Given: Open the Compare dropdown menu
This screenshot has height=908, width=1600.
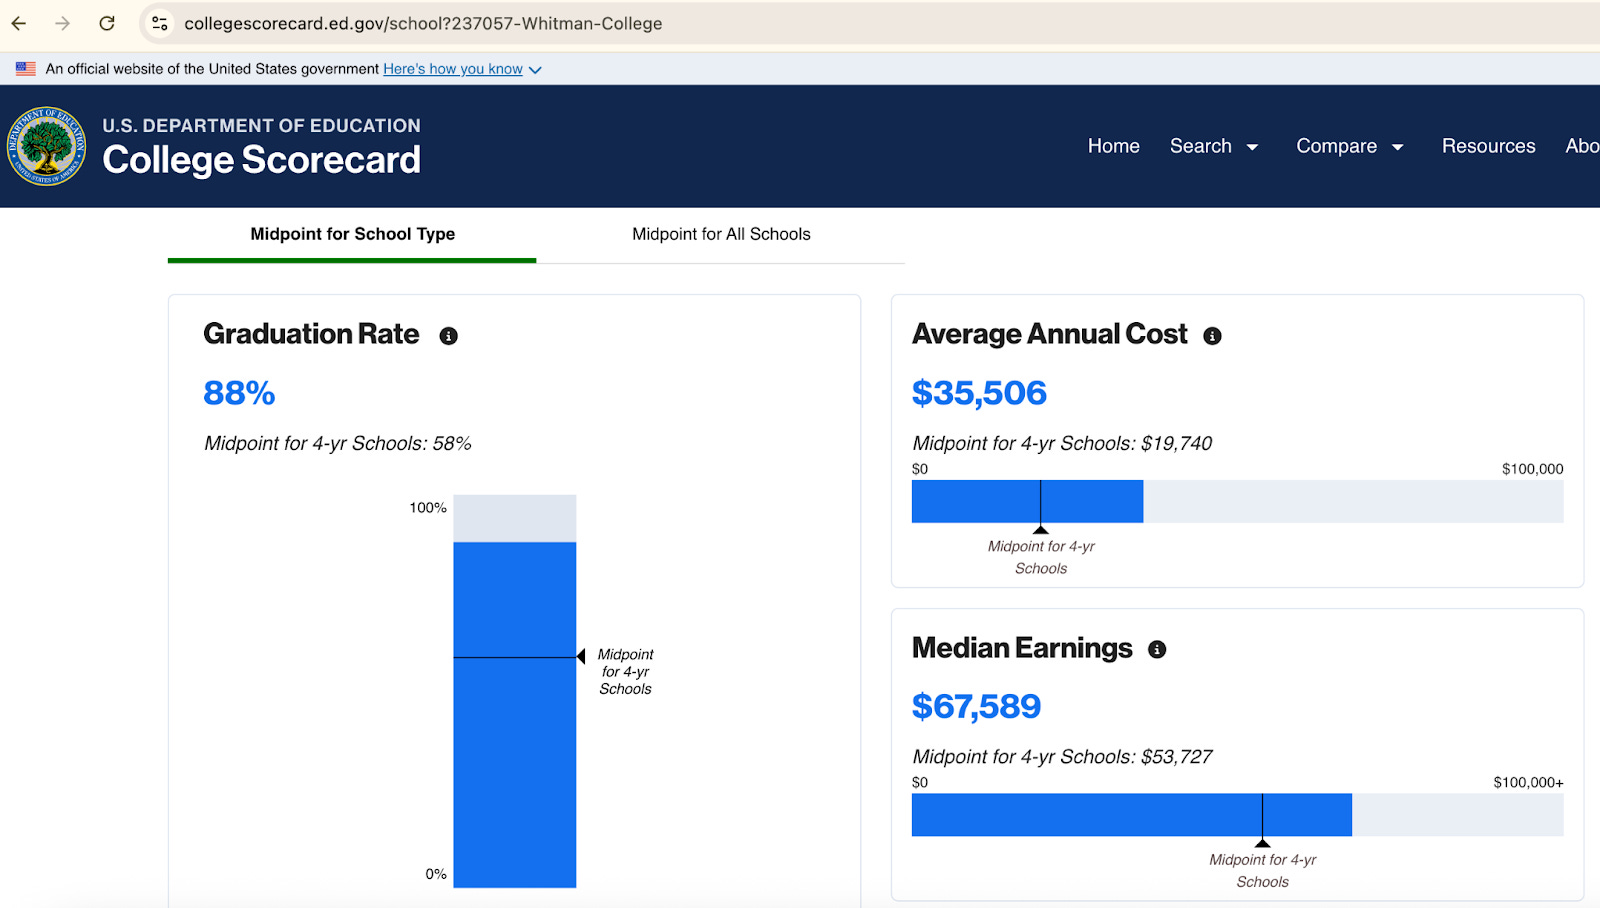Looking at the screenshot, I should [1350, 146].
